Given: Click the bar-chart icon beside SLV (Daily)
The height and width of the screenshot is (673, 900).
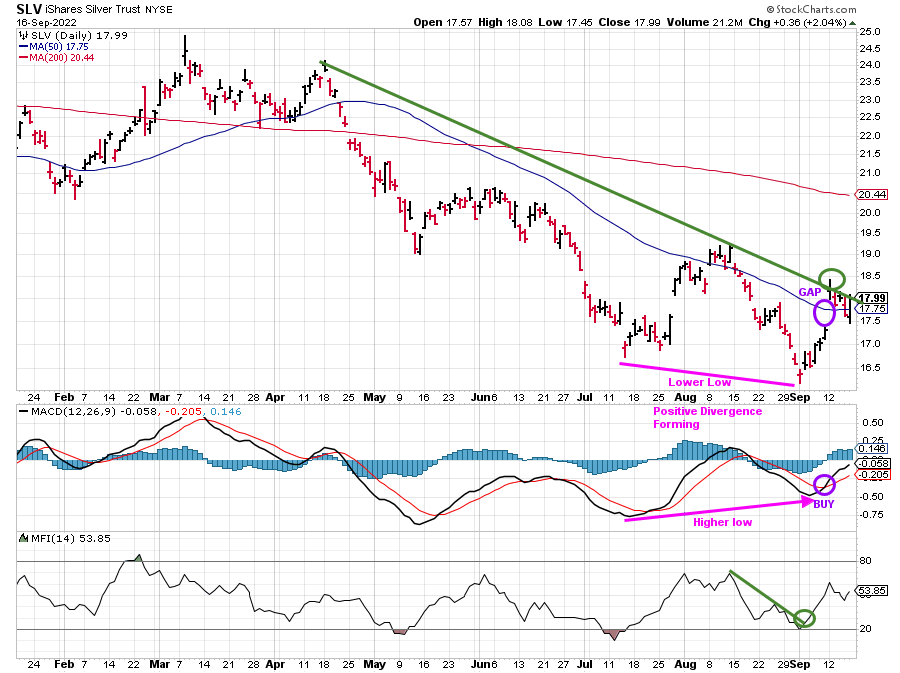Looking at the screenshot, I should point(24,35).
